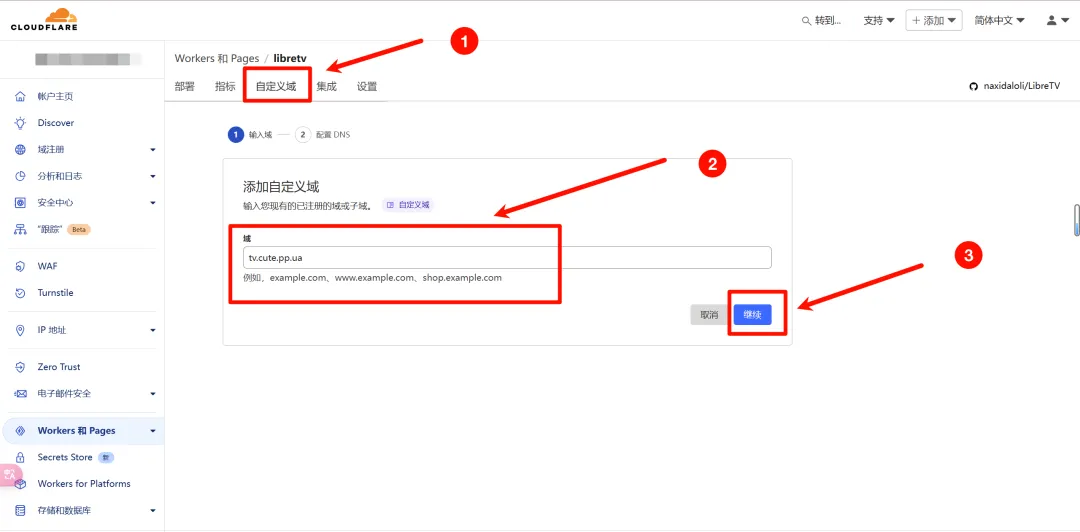Click the domain registration globe icon
Screen dimensions: 1080x532
(x=21, y=150)
